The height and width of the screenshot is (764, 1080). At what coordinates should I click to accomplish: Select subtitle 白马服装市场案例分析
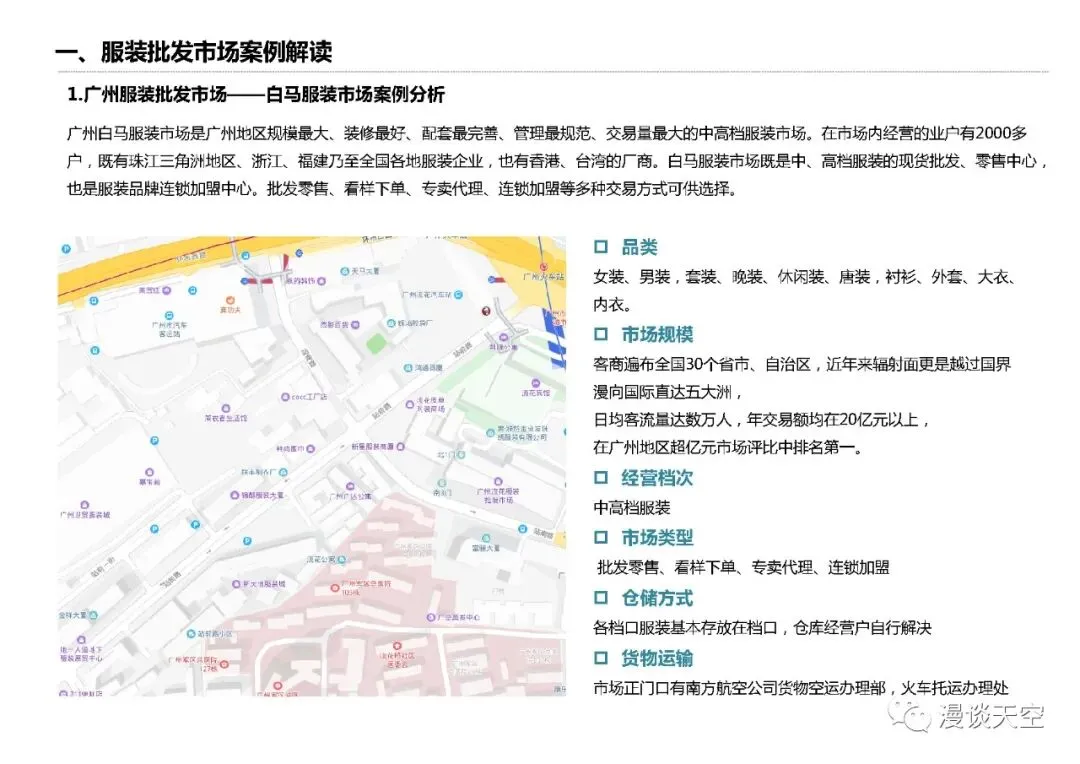pyautogui.click(x=355, y=94)
